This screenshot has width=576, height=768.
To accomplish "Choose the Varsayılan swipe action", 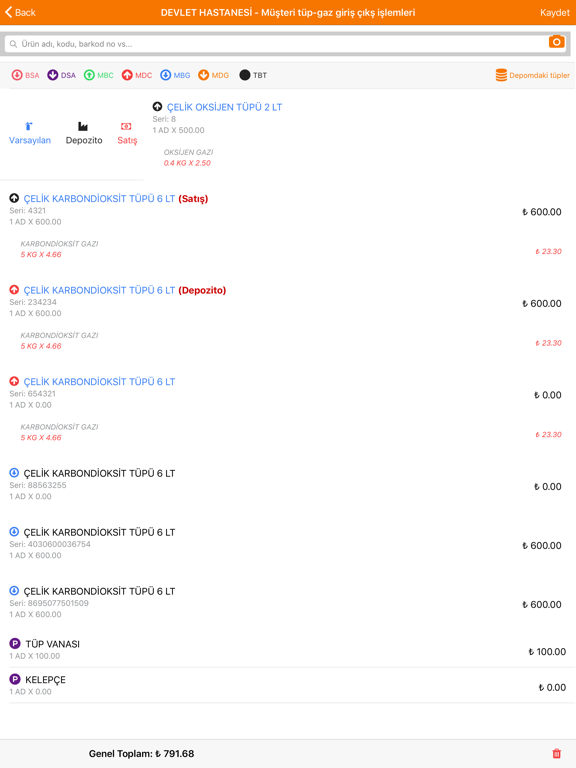I will tap(29, 134).
